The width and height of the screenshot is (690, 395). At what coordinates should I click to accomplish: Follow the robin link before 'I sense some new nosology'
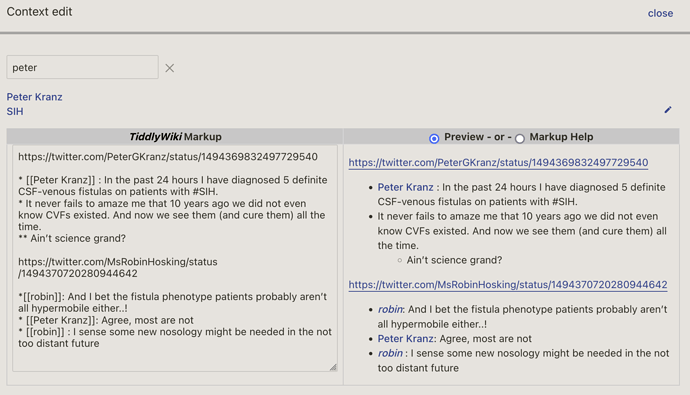coord(390,353)
